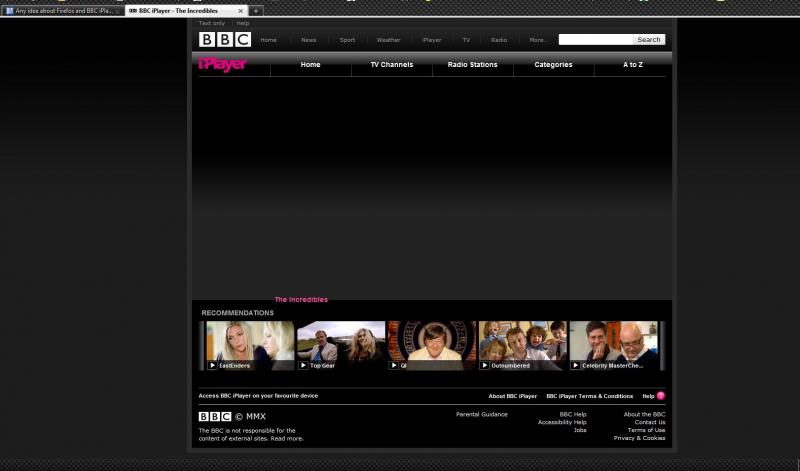
Task: Open the Parental Guidance link
Action: pyautogui.click(x=481, y=414)
